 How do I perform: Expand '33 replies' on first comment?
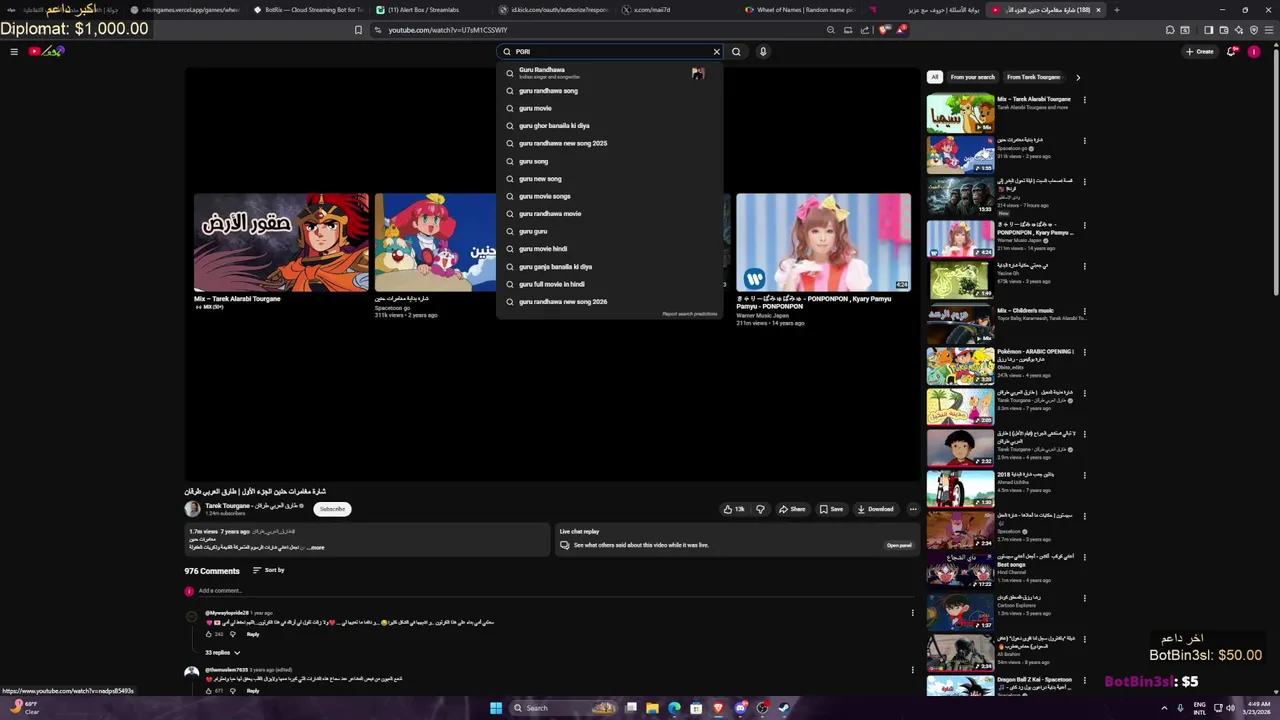tap(222, 653)
